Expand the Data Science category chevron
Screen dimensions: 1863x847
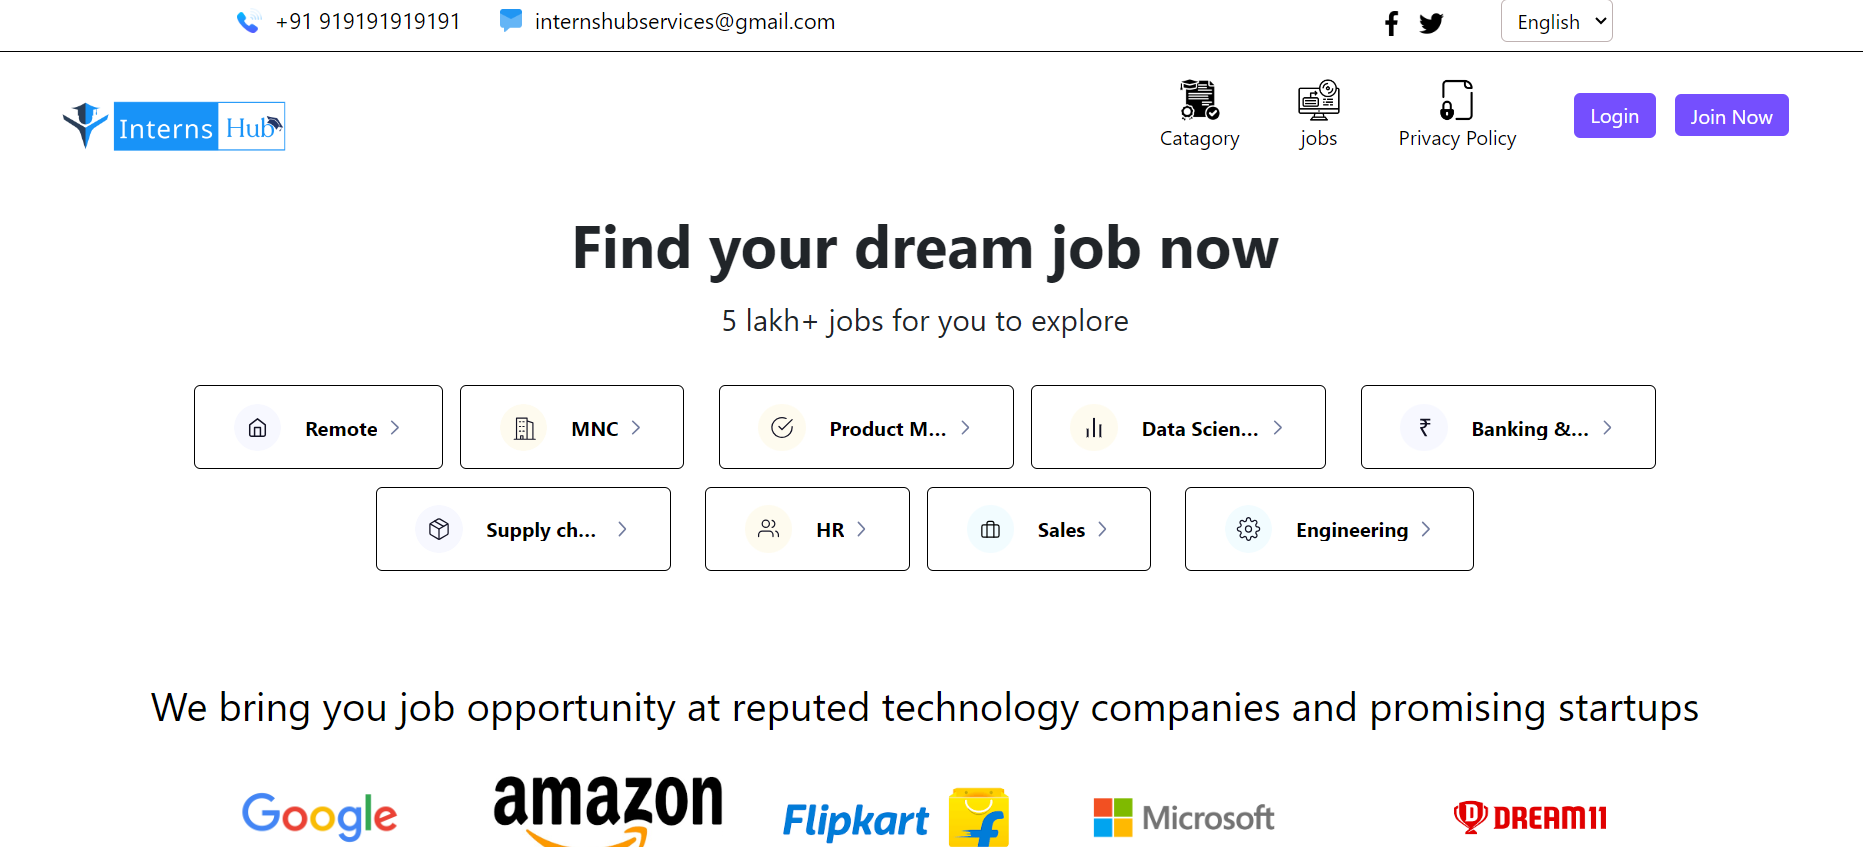click(x=1277, y=428)
